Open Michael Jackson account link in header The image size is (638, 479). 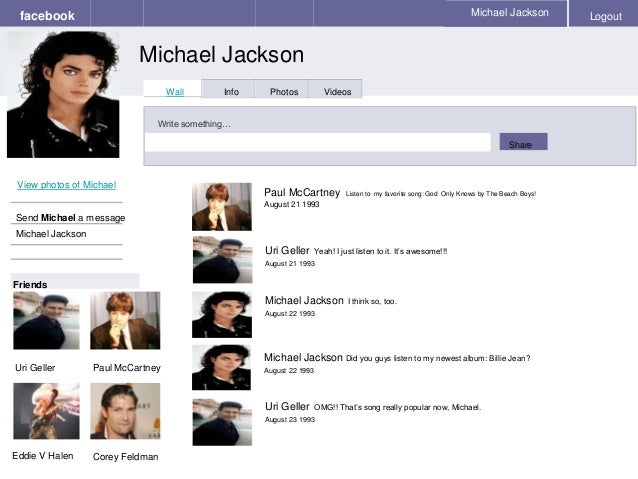pyautogui.click(x=509, y=13)
